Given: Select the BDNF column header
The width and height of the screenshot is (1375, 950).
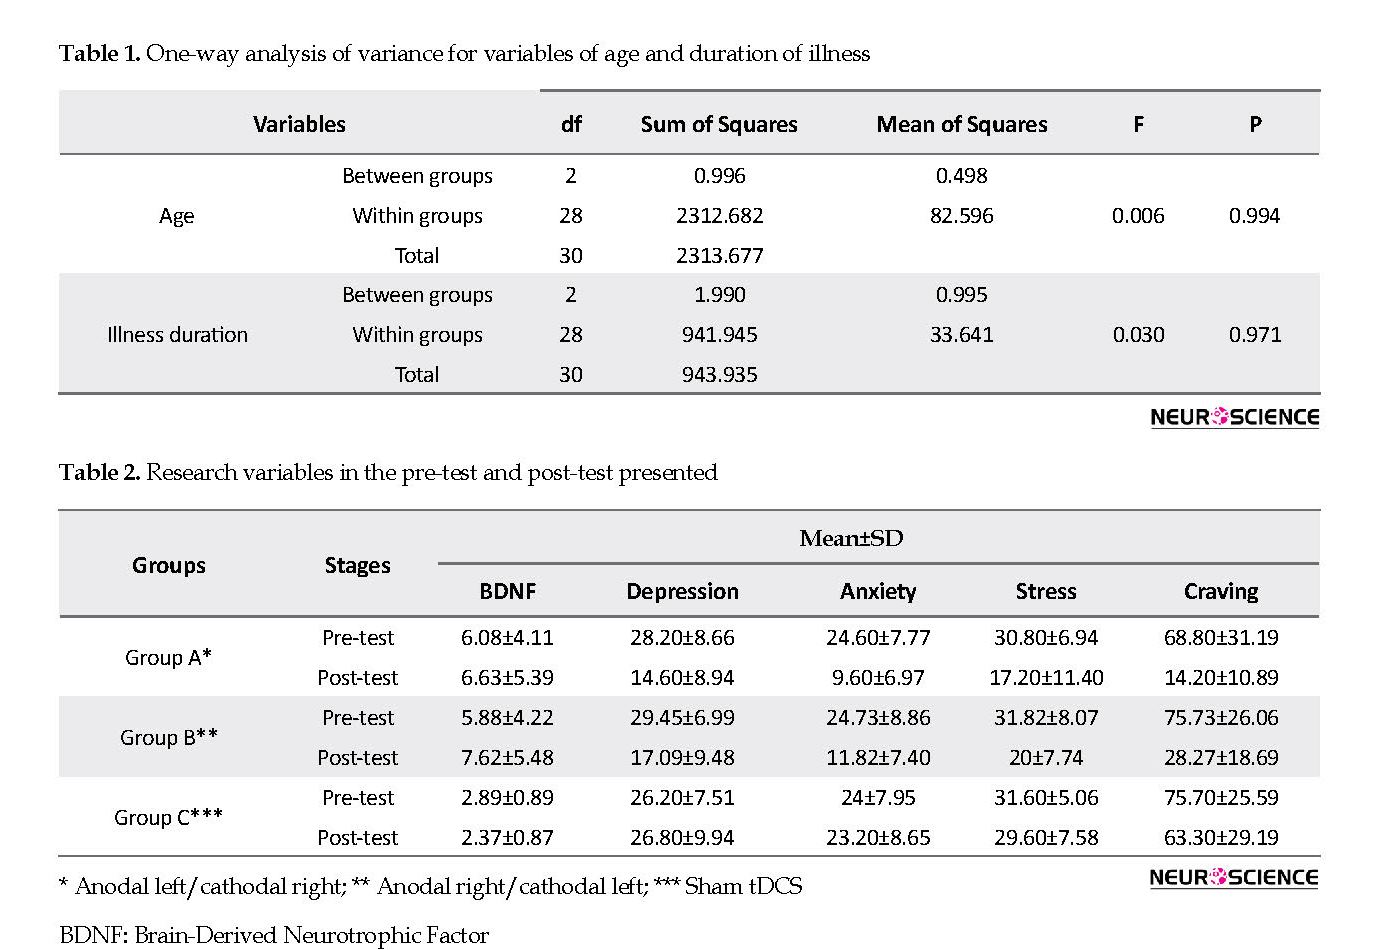Looking at the screenshot, I should pos(508,591).
